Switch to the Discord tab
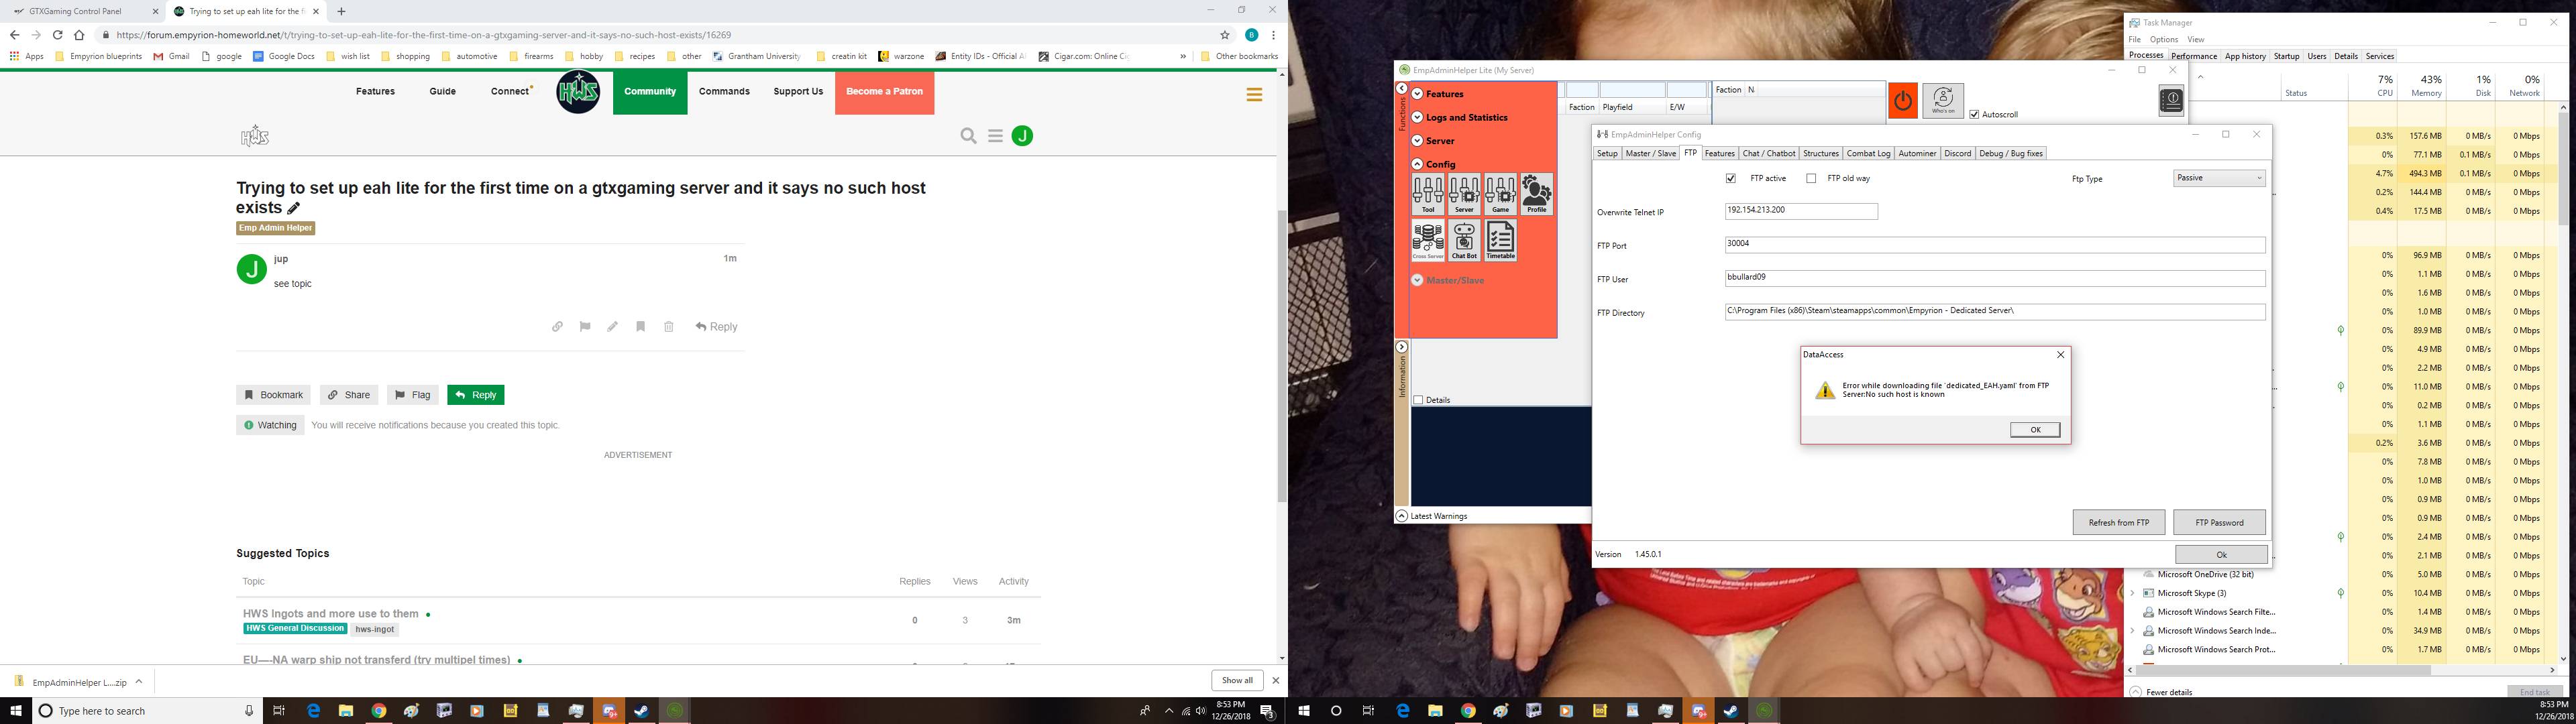 click(x=1957, y=153)
